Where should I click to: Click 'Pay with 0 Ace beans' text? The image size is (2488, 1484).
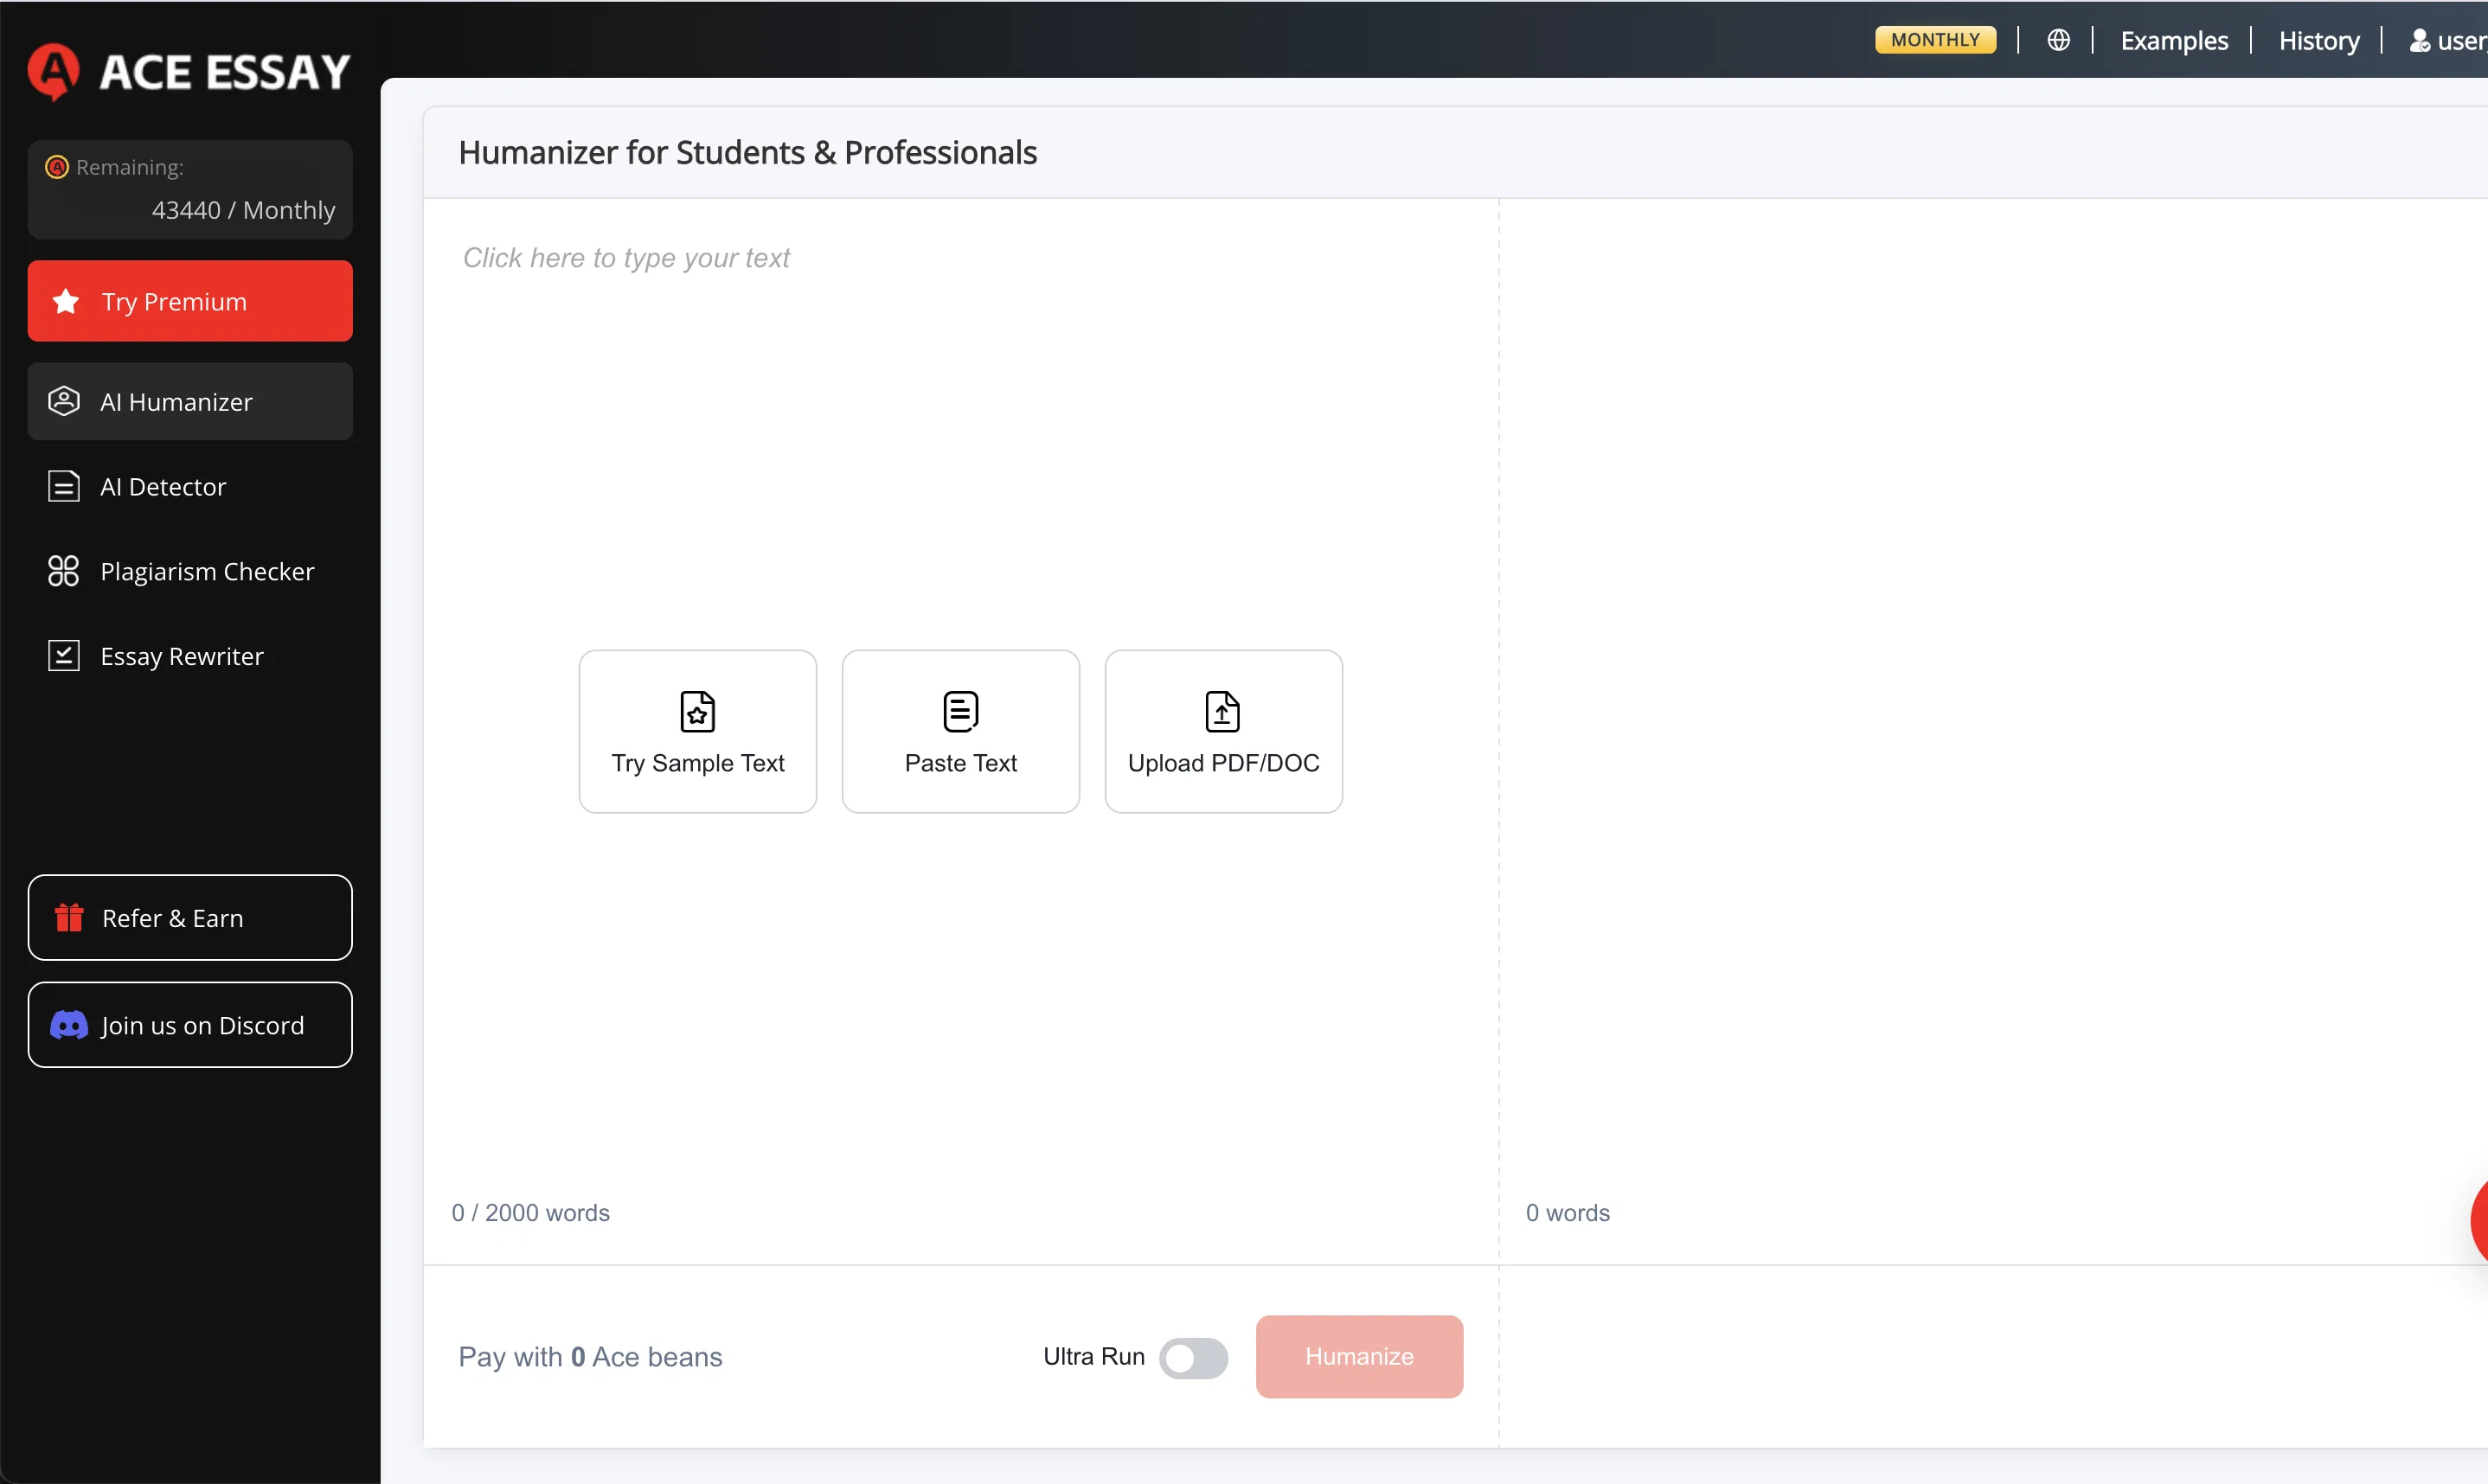point(590,1356)
